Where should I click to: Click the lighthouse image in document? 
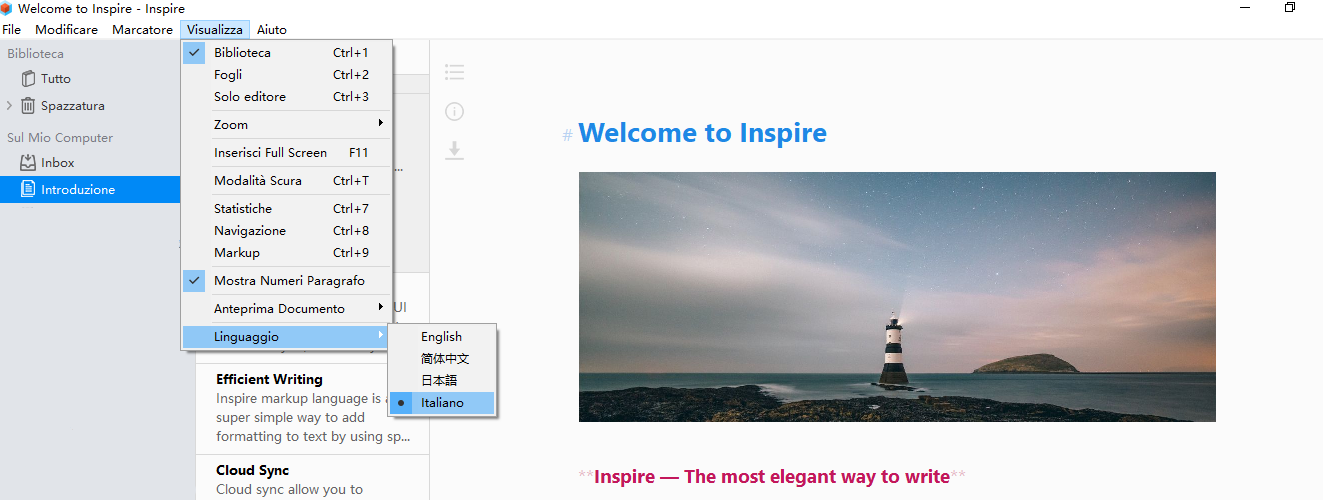(897, 297)
